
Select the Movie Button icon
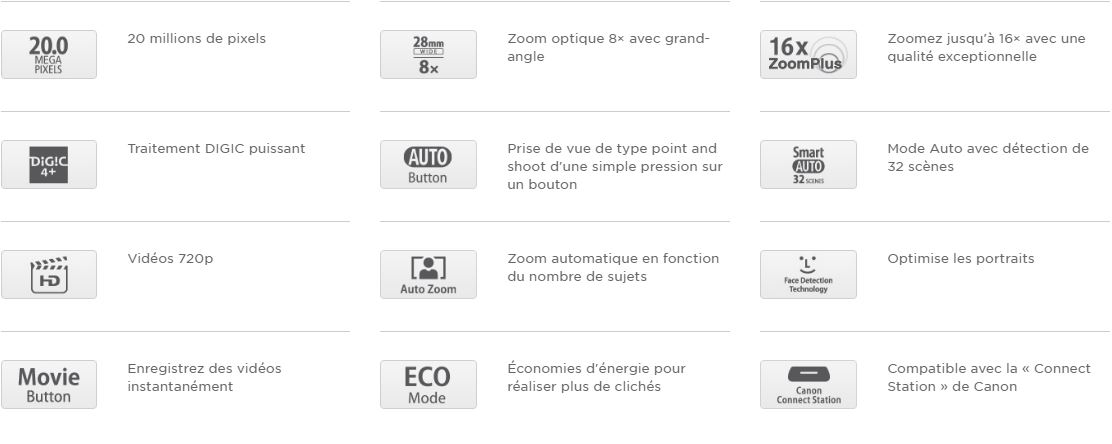(x=48, y=384)
